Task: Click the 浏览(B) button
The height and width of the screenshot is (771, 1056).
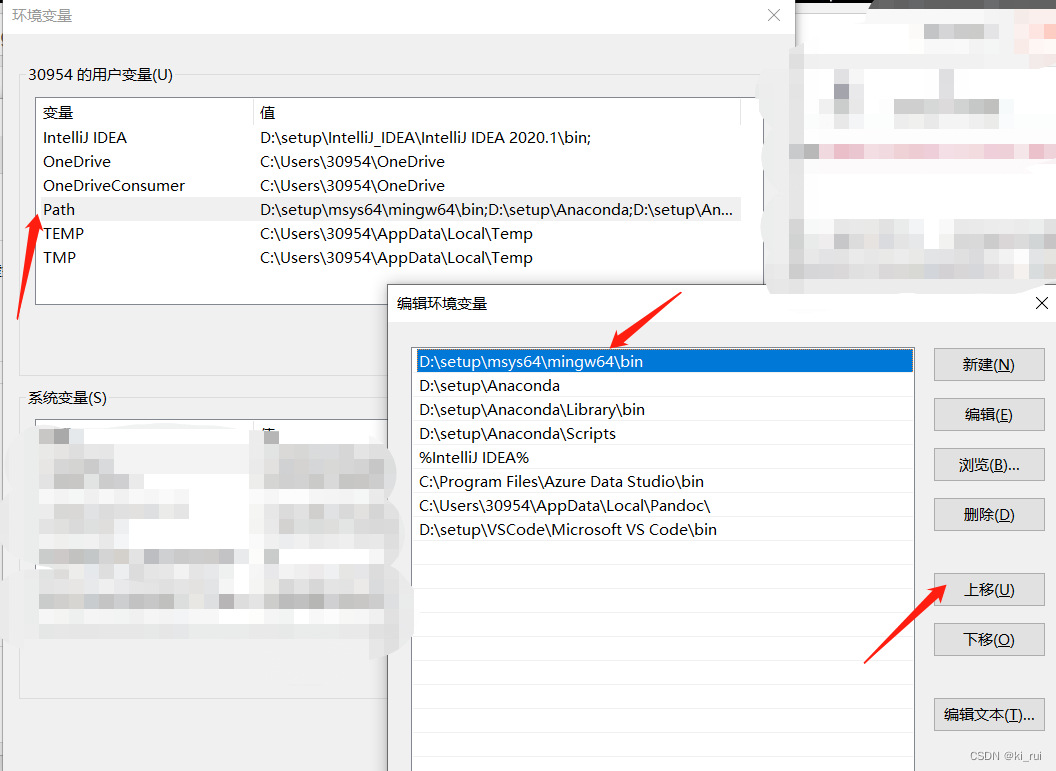Action: (x=988, y=464)
